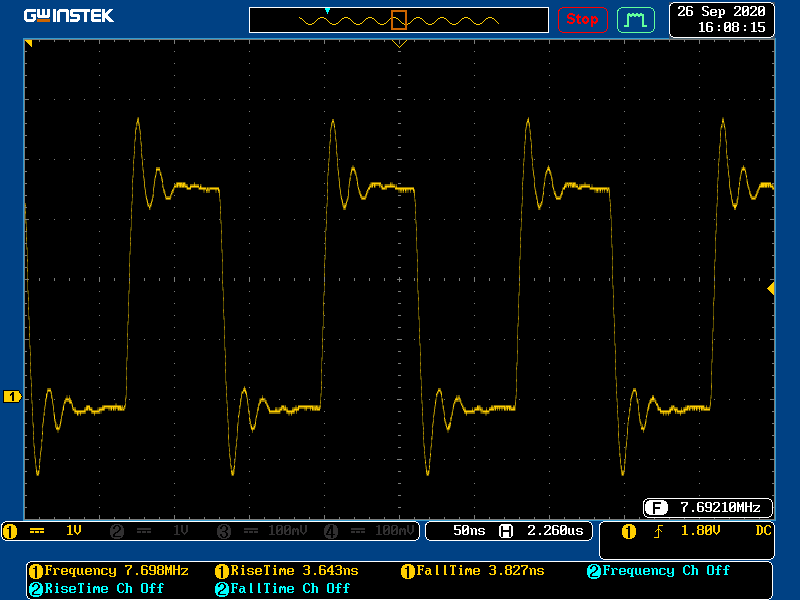Select the FallTime 3.827ns measurement

(473, 571)
